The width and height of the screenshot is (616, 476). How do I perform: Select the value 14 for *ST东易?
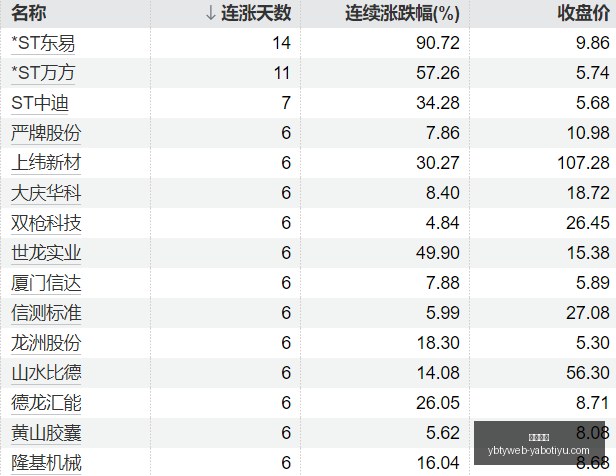coord(282,43)
